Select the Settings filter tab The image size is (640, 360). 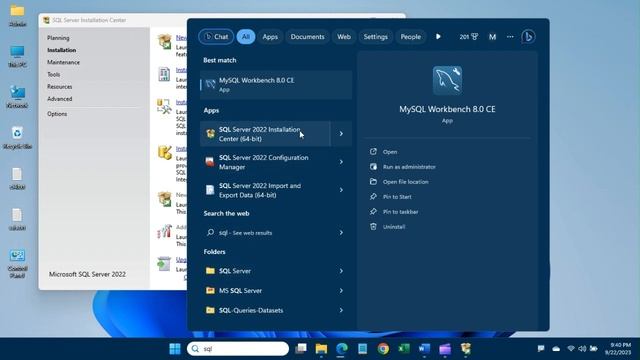pos(376,37)
